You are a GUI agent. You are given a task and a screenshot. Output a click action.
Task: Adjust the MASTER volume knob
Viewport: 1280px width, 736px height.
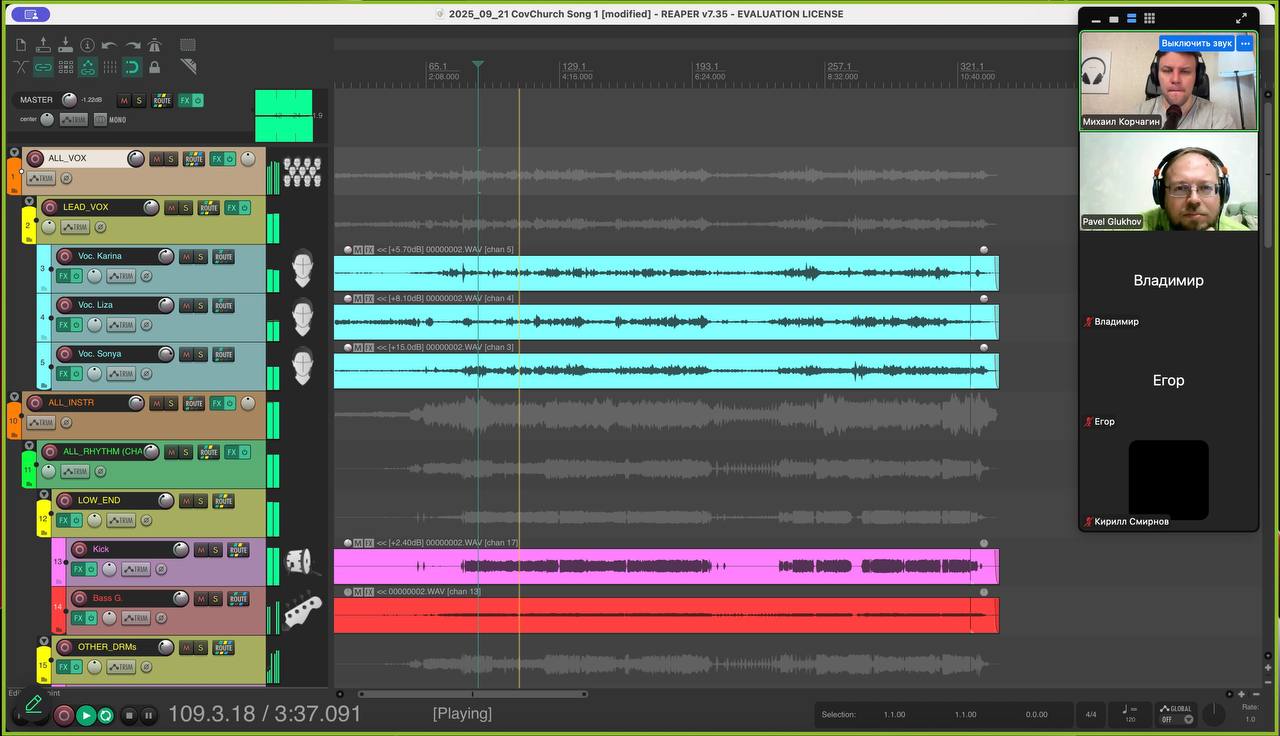[69, 100]
